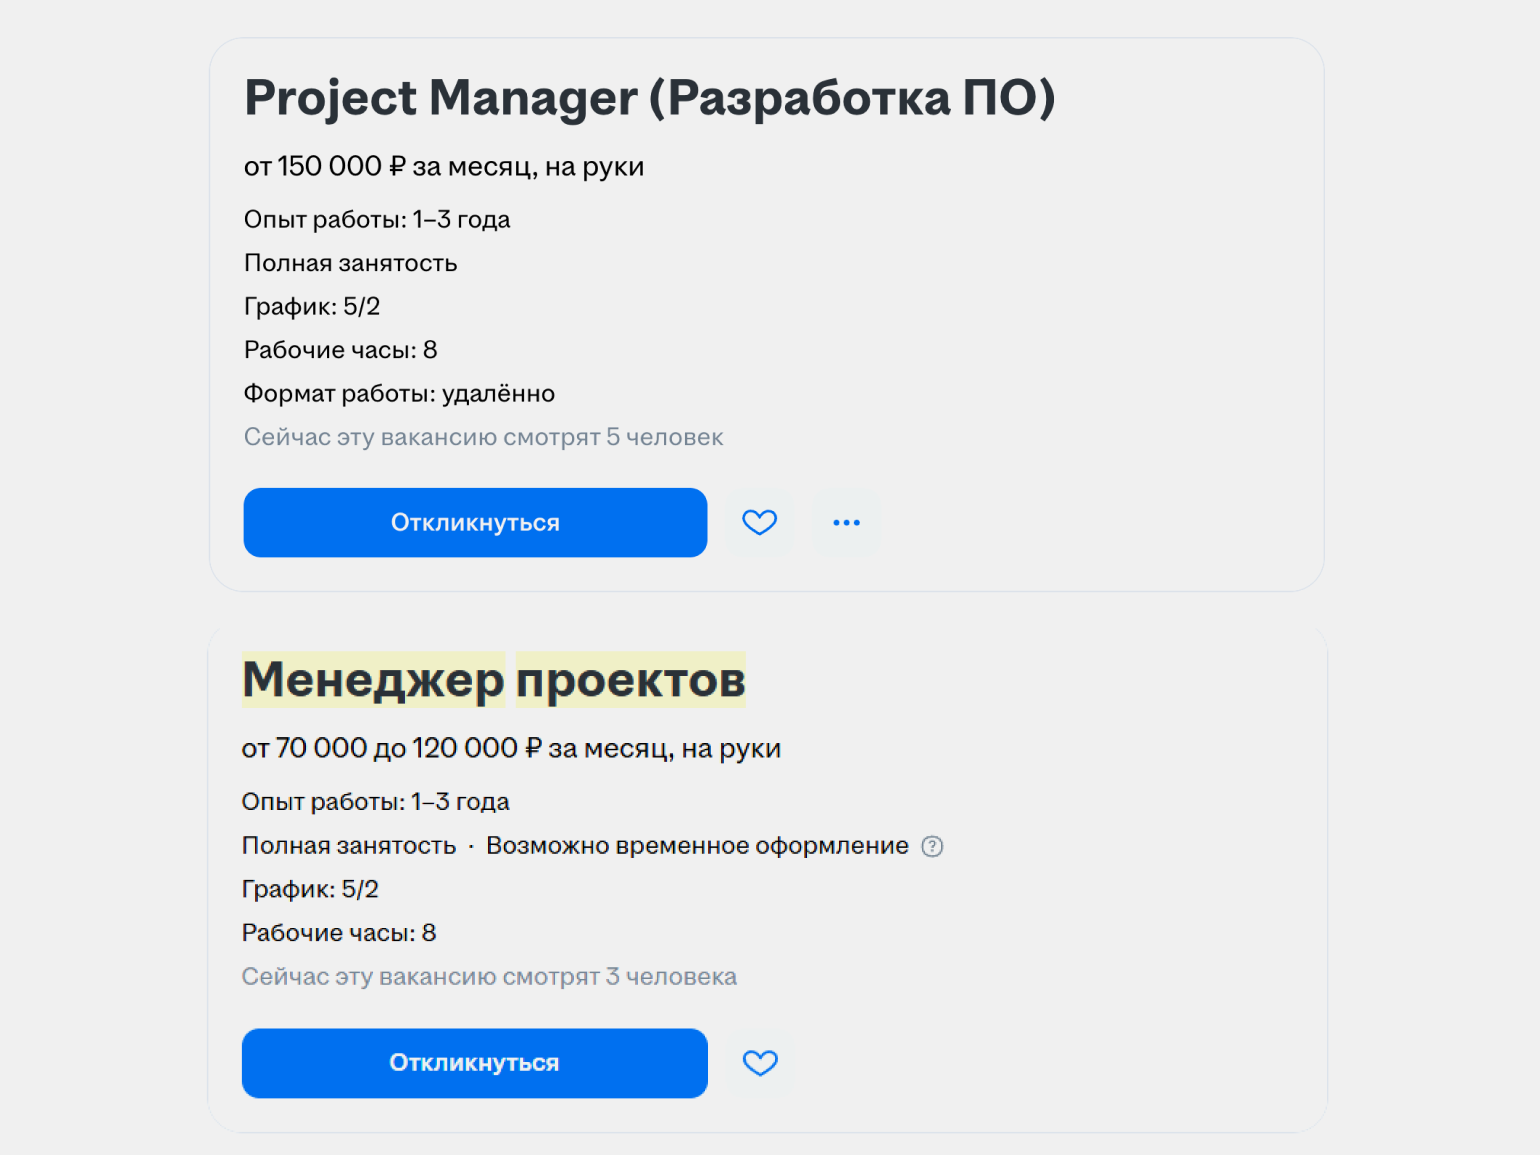Click 'Опыт работы: 1–3 года' in Project Manager card
The width and height of the screenshot is (1540, 1155).
377,220
